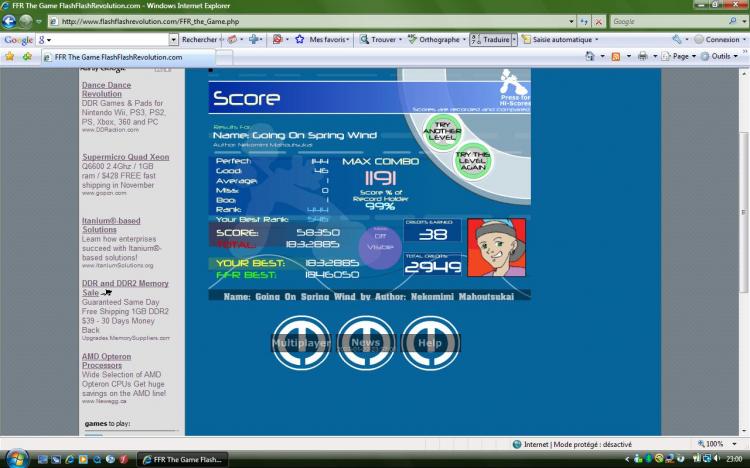Click the popup blocker icon in Google toolbar
The height and width of the screenshot is (468, 750).
tap(277, 40)
